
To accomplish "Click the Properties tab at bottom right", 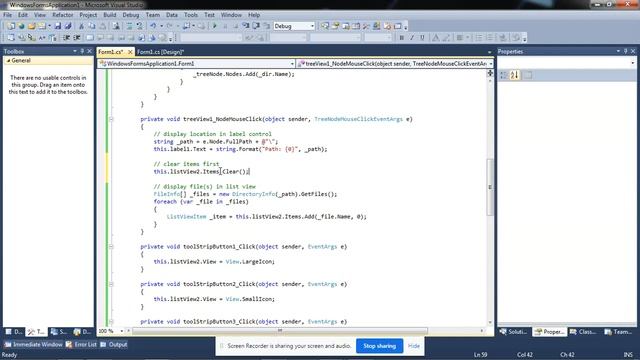I will 549,332.
